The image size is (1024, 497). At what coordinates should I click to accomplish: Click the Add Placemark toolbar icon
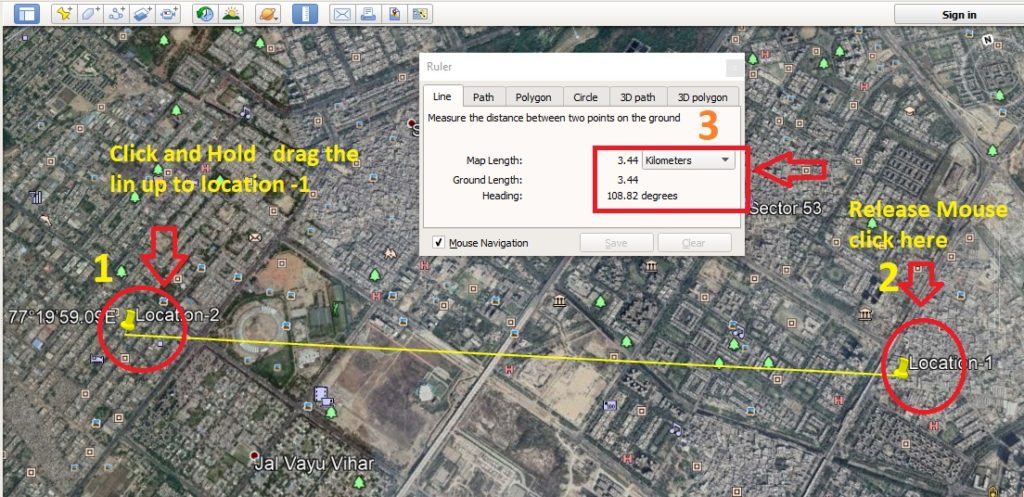[64, 14]
